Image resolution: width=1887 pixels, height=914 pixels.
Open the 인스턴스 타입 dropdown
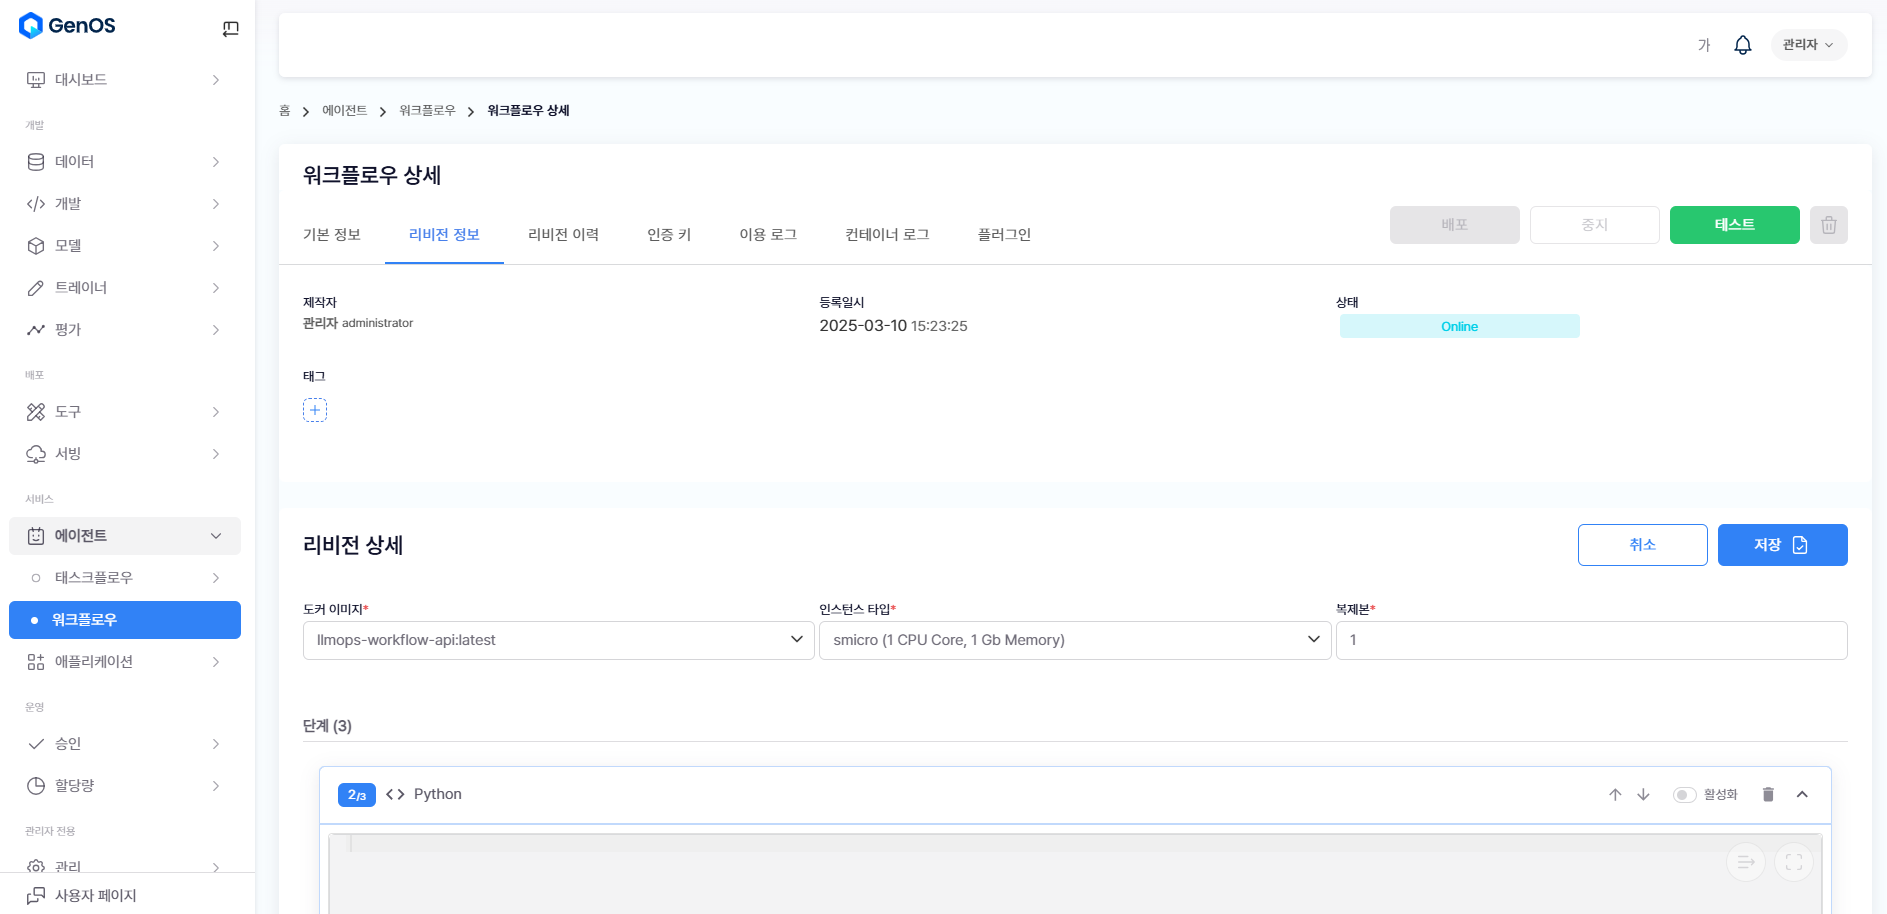pyautogui.click(x=1074, y=640)
